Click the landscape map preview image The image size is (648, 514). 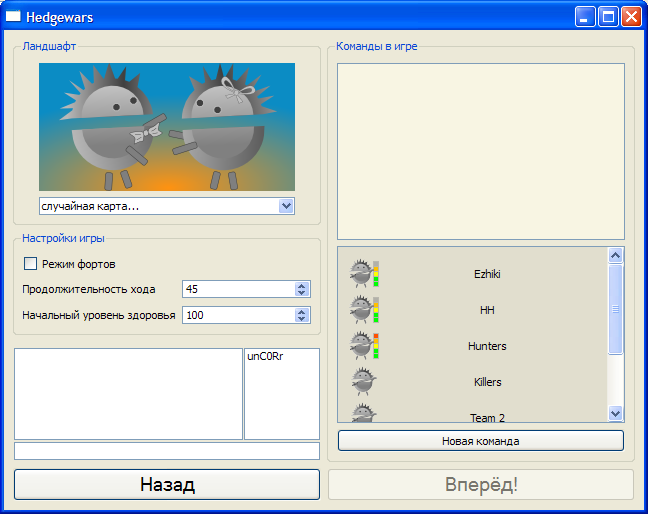click(167, 127)
